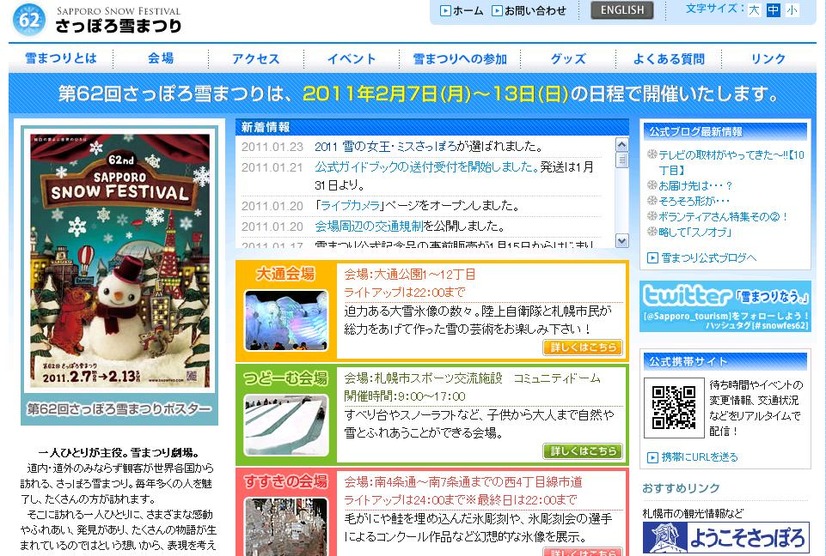Open blog post ボランティアさん特集その②
This screenshot has width=826, height=556.
click(723, 217)
